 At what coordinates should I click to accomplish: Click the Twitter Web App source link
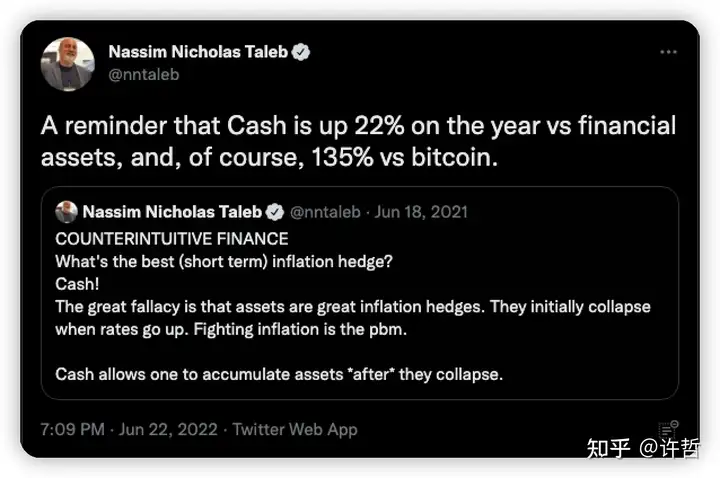(x=295, y=429)
